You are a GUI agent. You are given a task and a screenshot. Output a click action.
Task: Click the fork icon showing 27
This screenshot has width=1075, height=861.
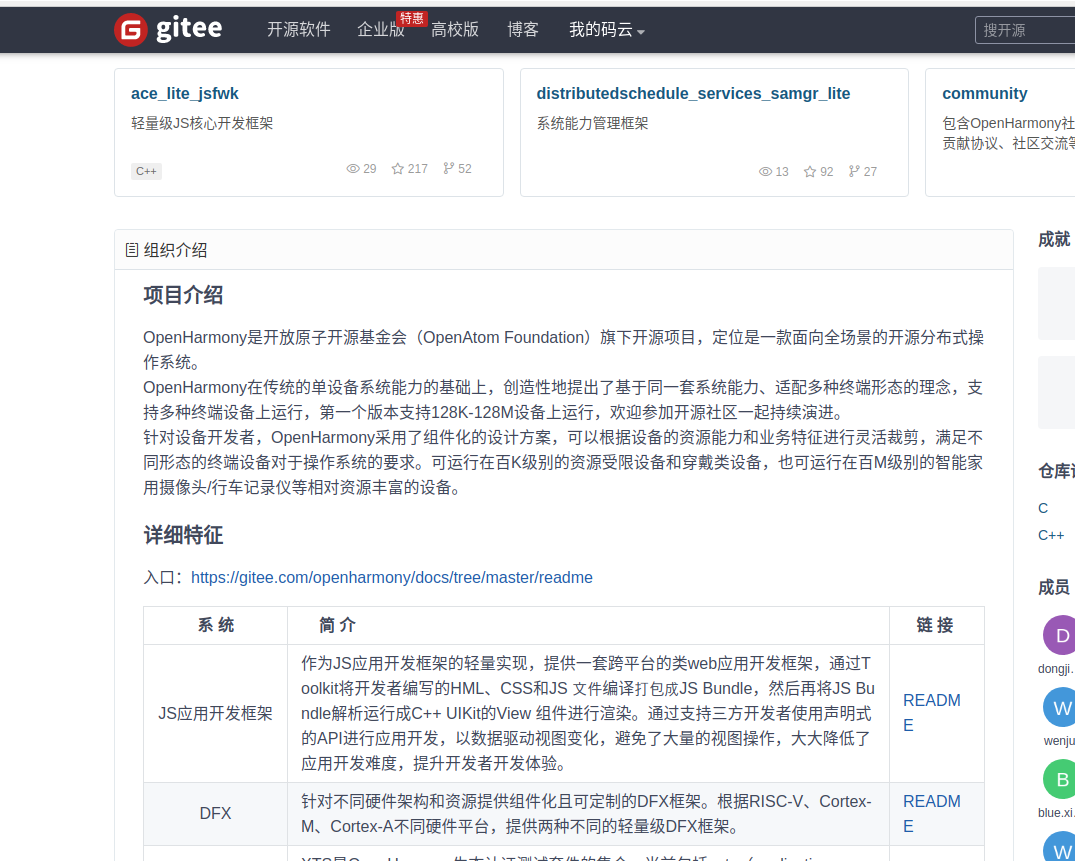tap(854, 171)
